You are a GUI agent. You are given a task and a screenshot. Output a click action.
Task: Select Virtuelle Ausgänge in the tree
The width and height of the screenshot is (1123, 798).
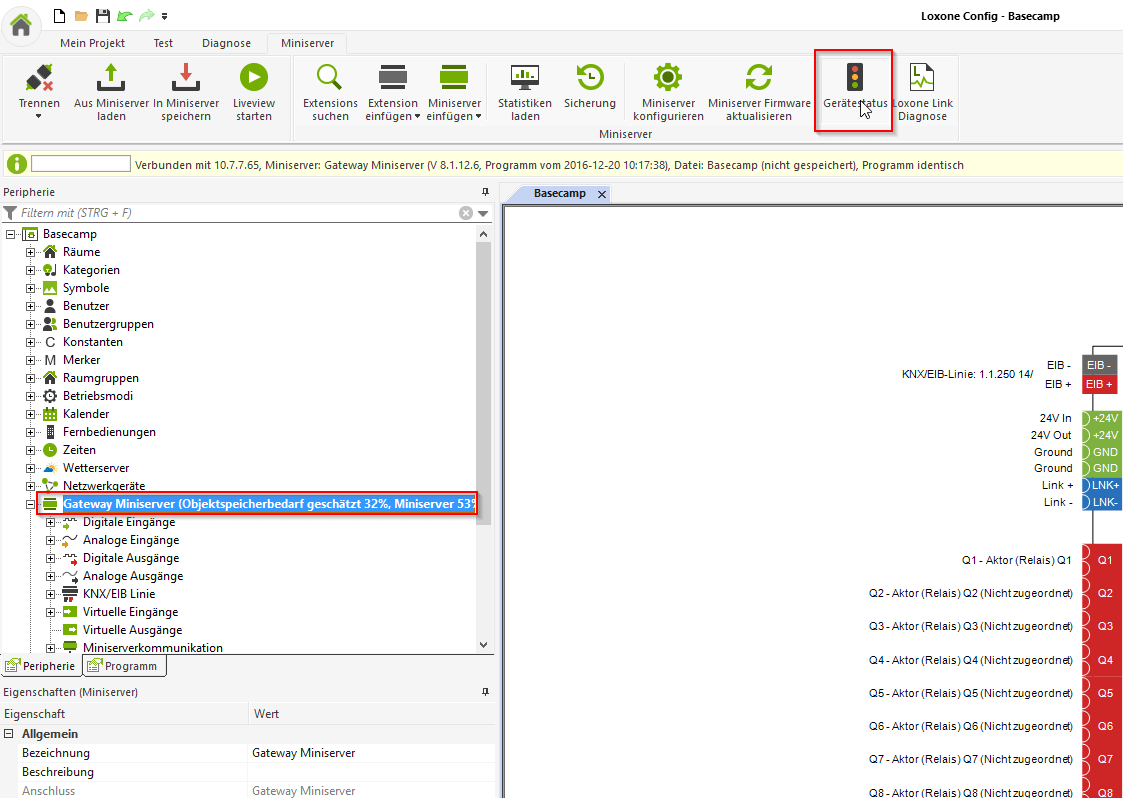tap(132, 630)
